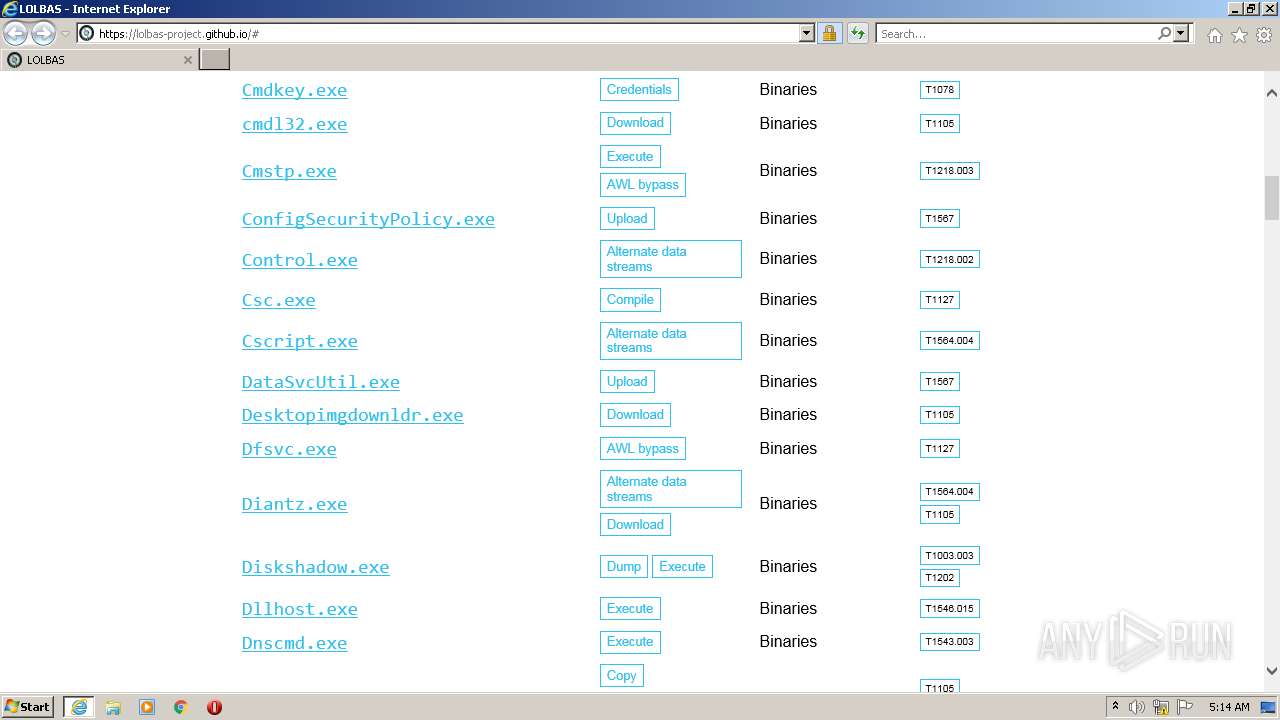The image size is (1280, 720).
Task: Click the Download tag for Desktopimgdownldr.exe
Action: 635,414
